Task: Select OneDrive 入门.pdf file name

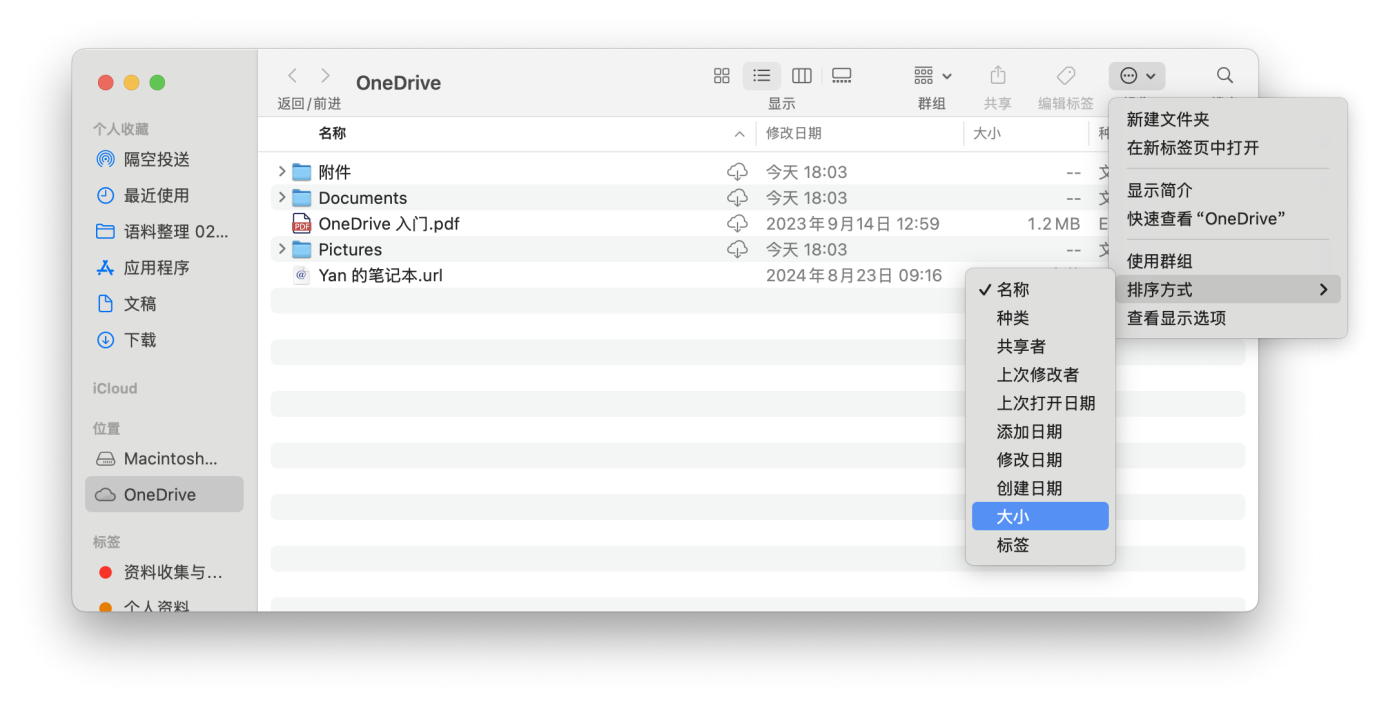Action: [x=389, y=224]
